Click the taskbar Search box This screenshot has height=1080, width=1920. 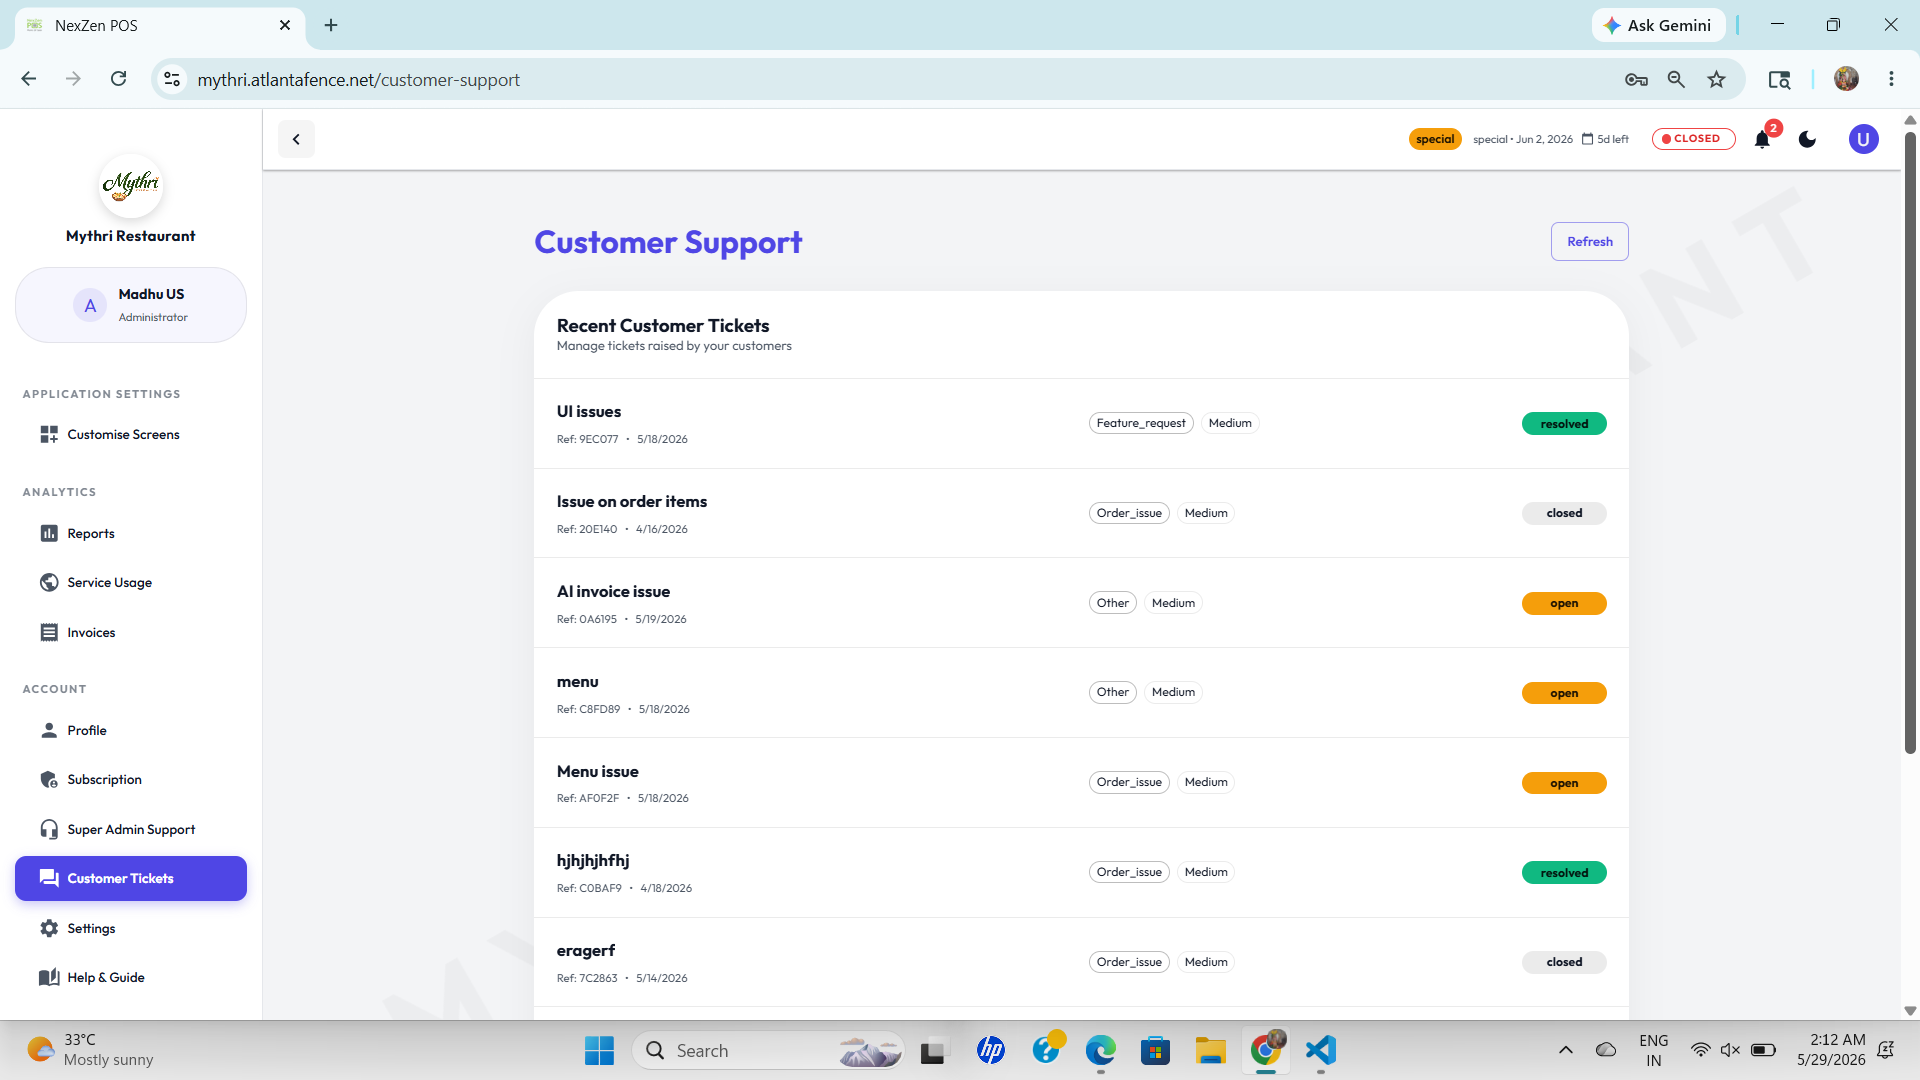768,1050
